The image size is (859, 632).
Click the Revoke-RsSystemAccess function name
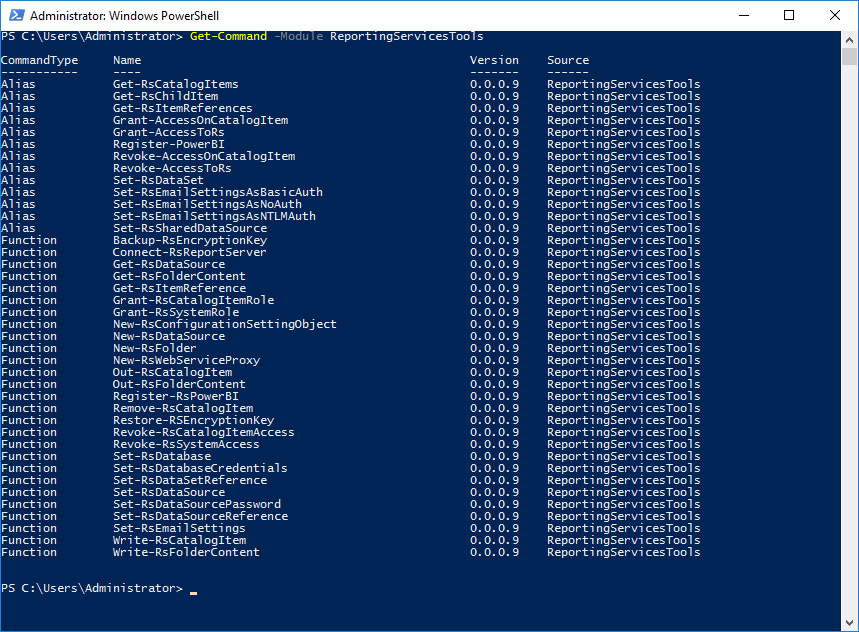click(x=186, y=445)
